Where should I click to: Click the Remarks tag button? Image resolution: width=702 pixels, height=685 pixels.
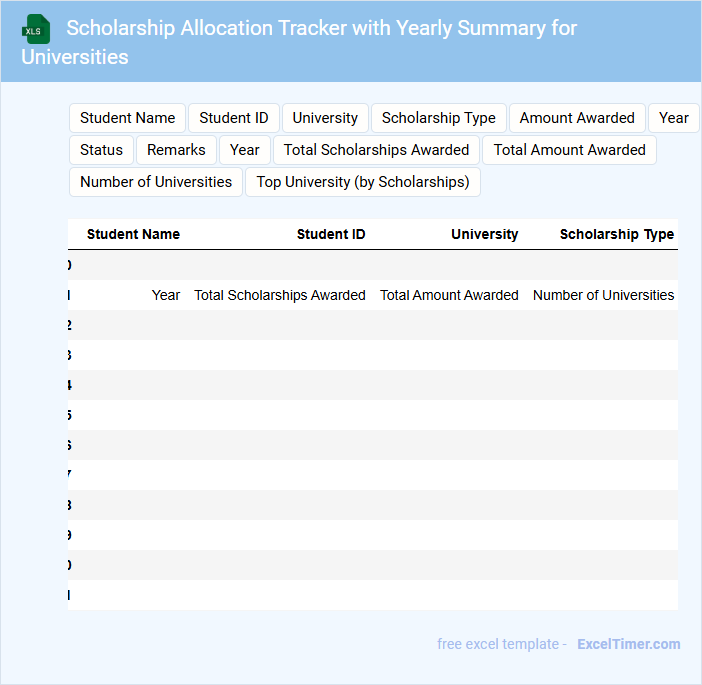[176, 150]
